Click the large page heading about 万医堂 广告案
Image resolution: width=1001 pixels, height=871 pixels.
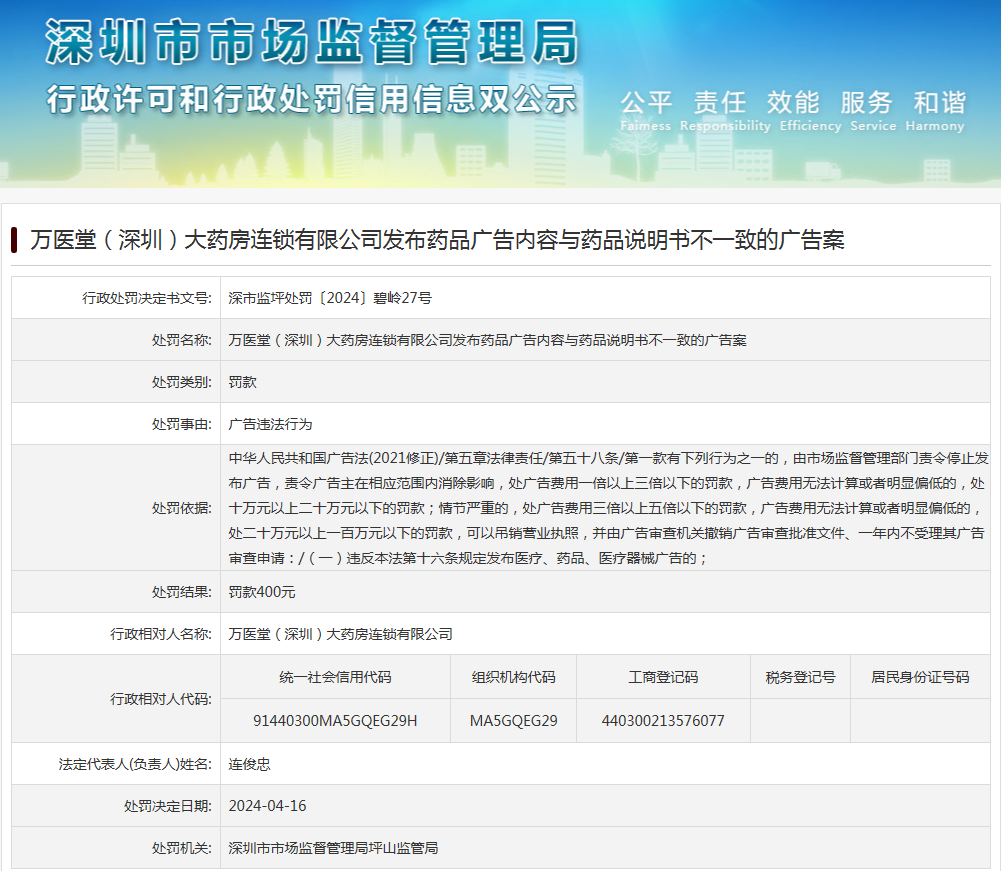(437, 240)
